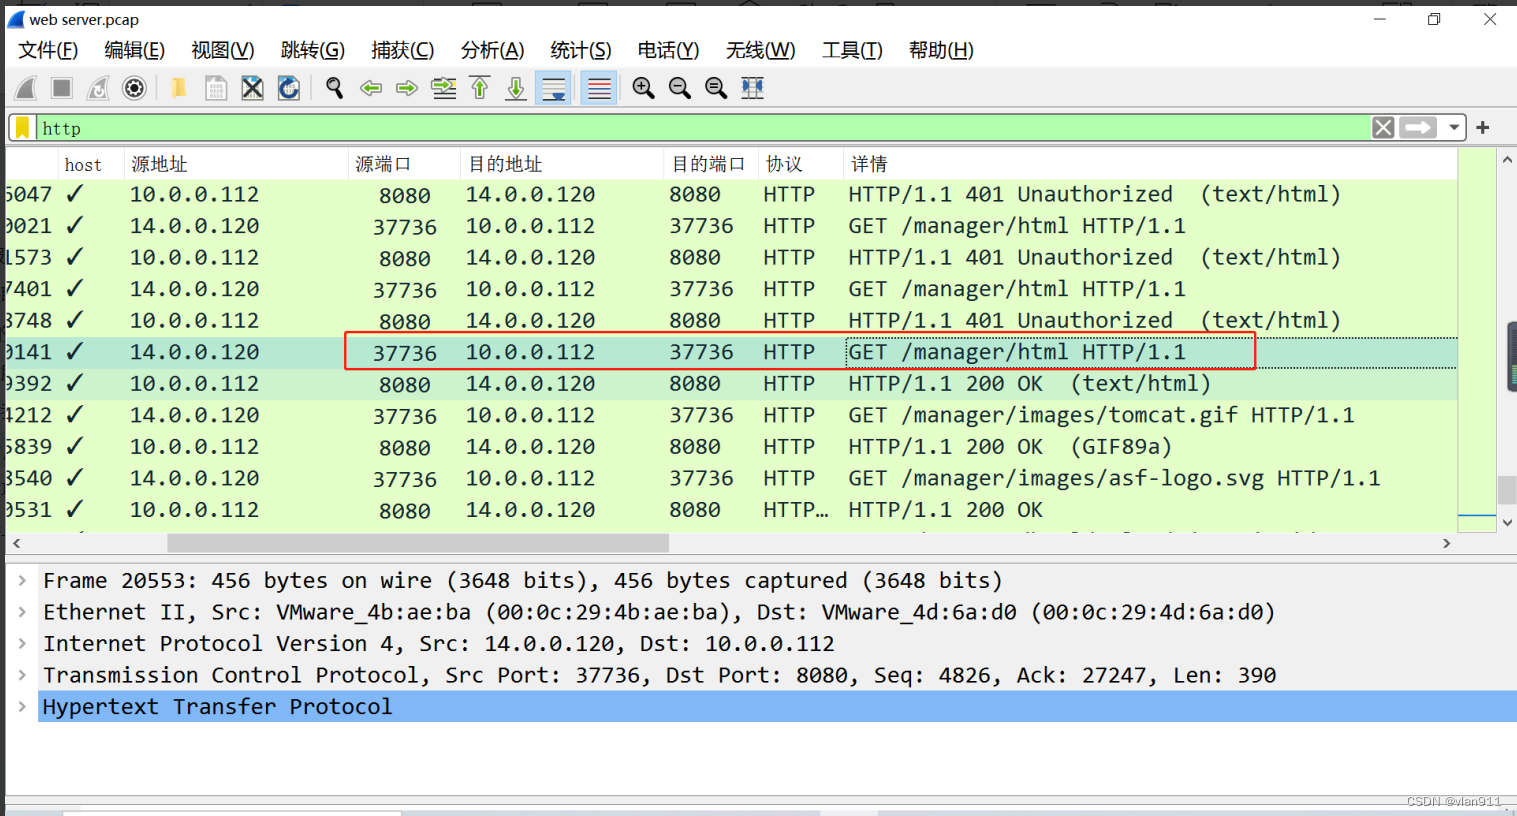1517x816 pixels.
Task: Open the 无线(W) menu
Action: click(761, 50)
